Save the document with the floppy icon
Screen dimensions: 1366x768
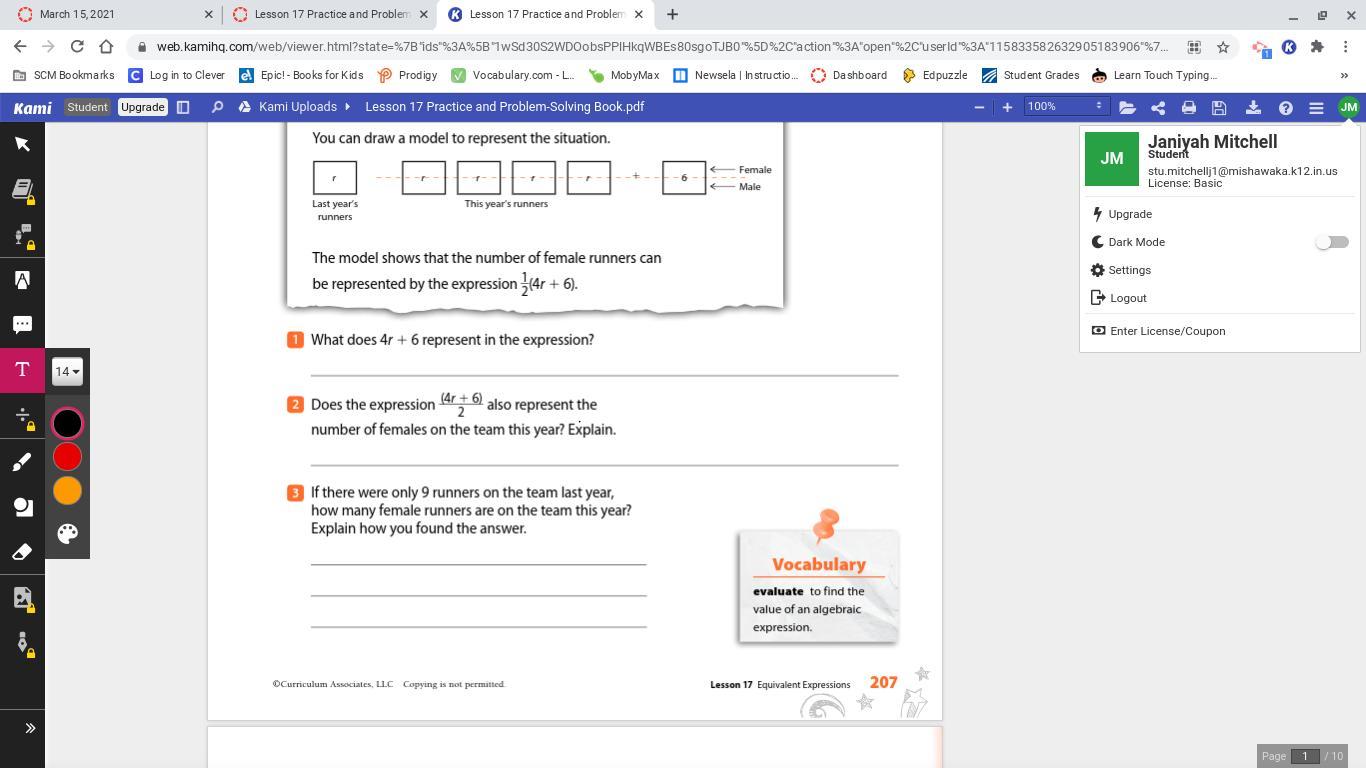1219,107
